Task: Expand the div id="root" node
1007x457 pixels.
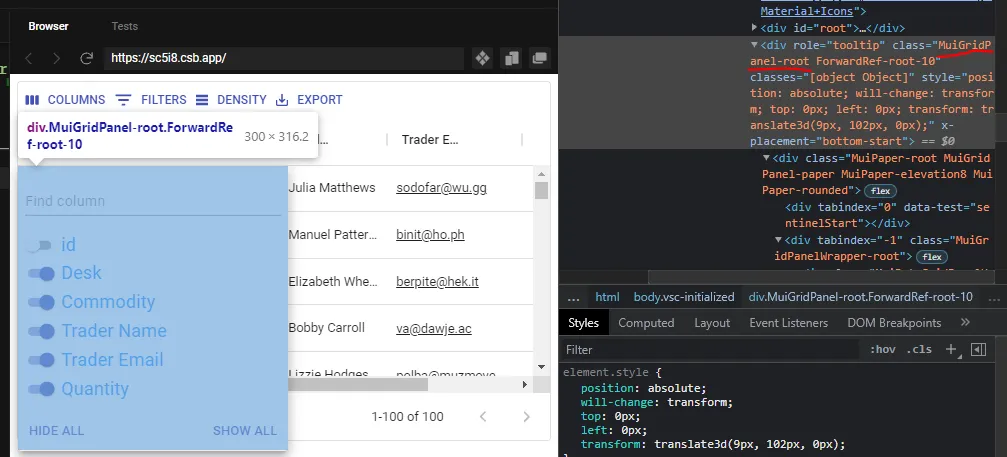Action: [755, 28]
